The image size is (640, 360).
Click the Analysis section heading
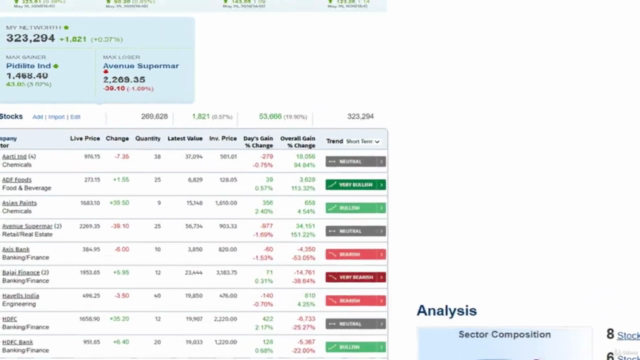(x=447, y=311)
